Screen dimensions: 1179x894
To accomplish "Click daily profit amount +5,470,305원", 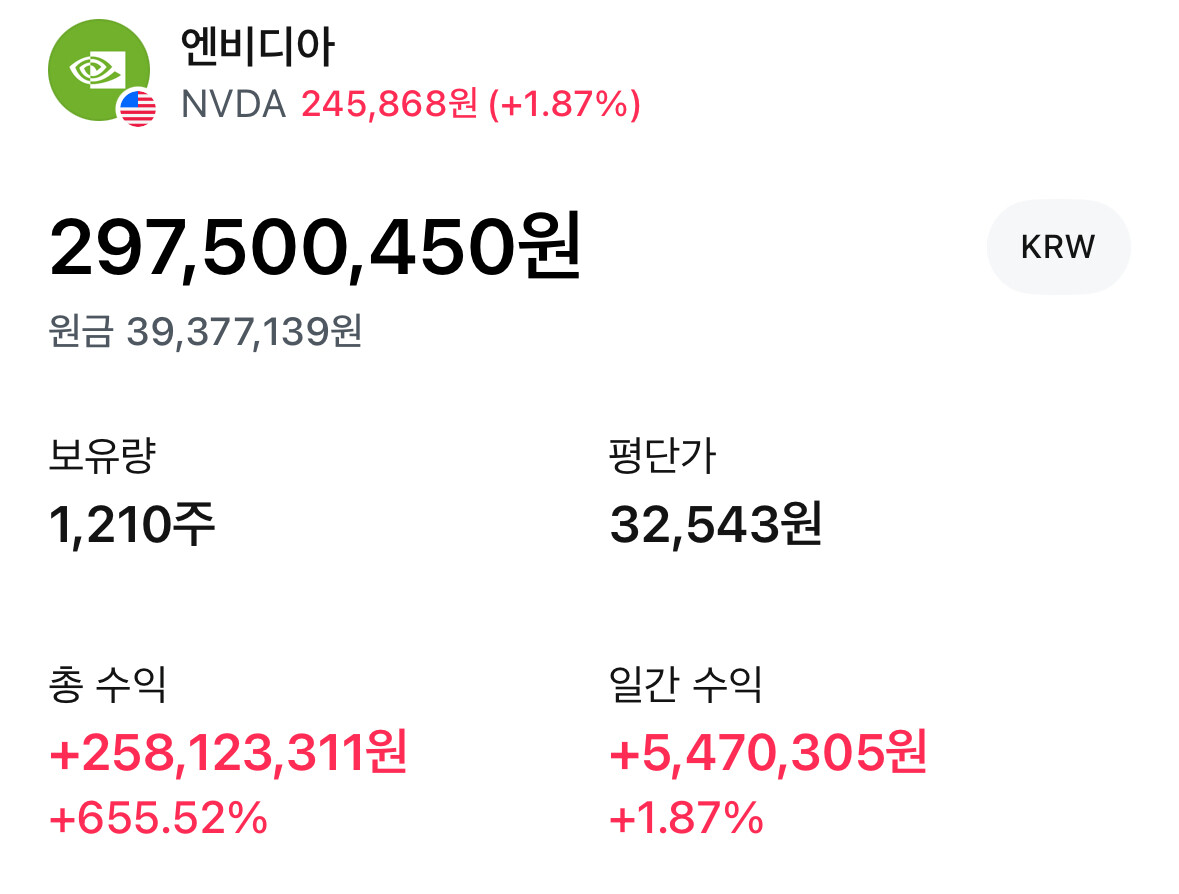I will [768, 752].
